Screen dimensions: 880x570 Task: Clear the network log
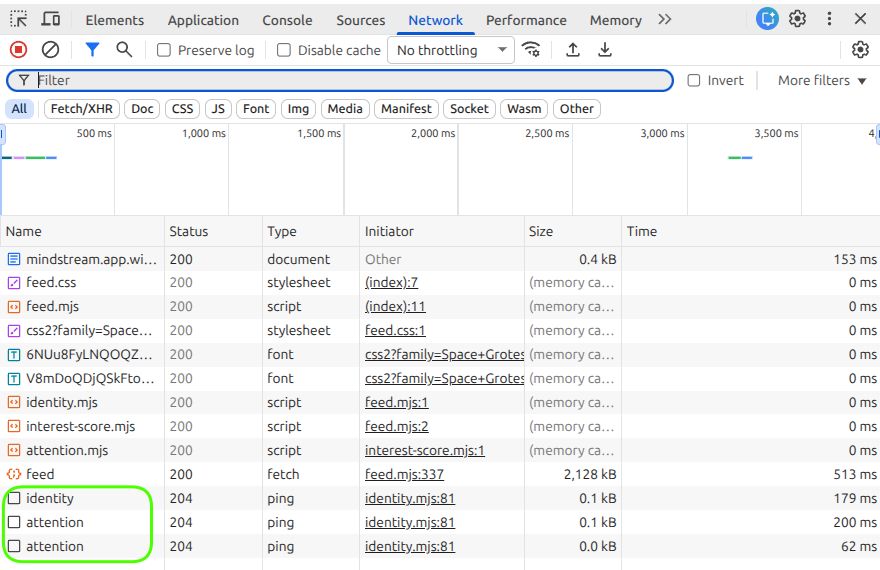[50, 50]
